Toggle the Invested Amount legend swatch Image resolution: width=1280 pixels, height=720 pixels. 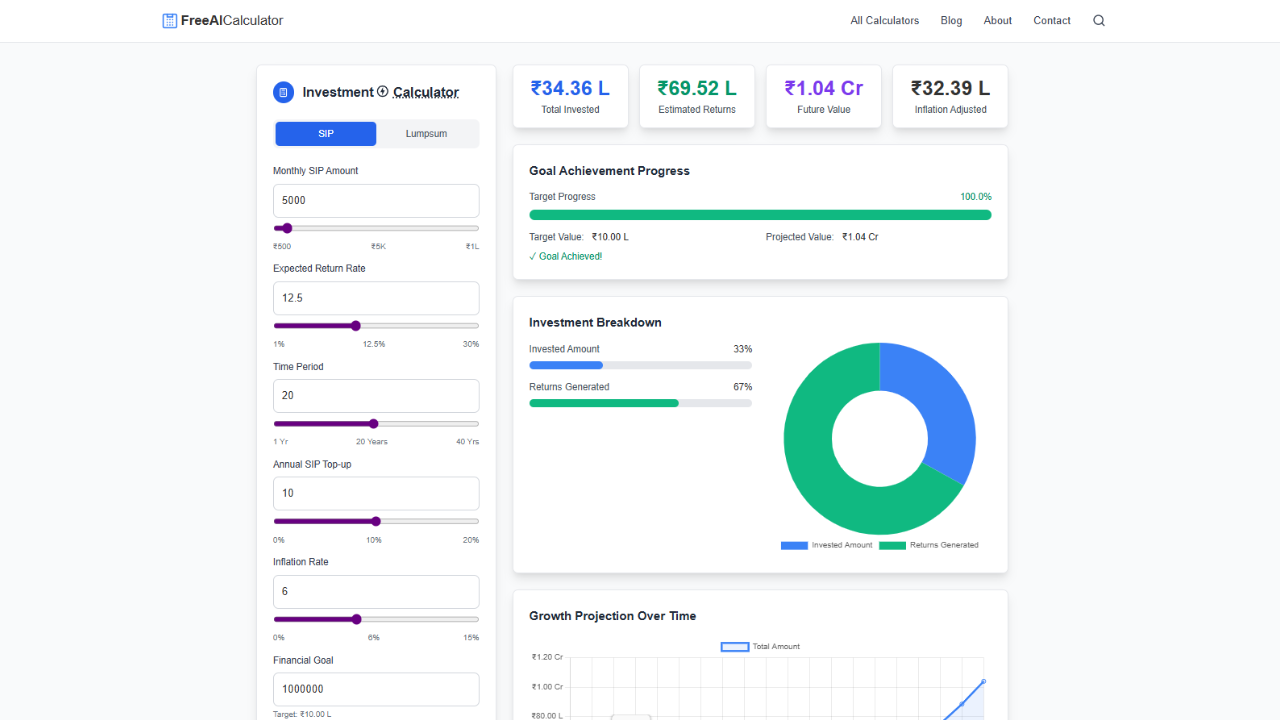tap(794, 545)
